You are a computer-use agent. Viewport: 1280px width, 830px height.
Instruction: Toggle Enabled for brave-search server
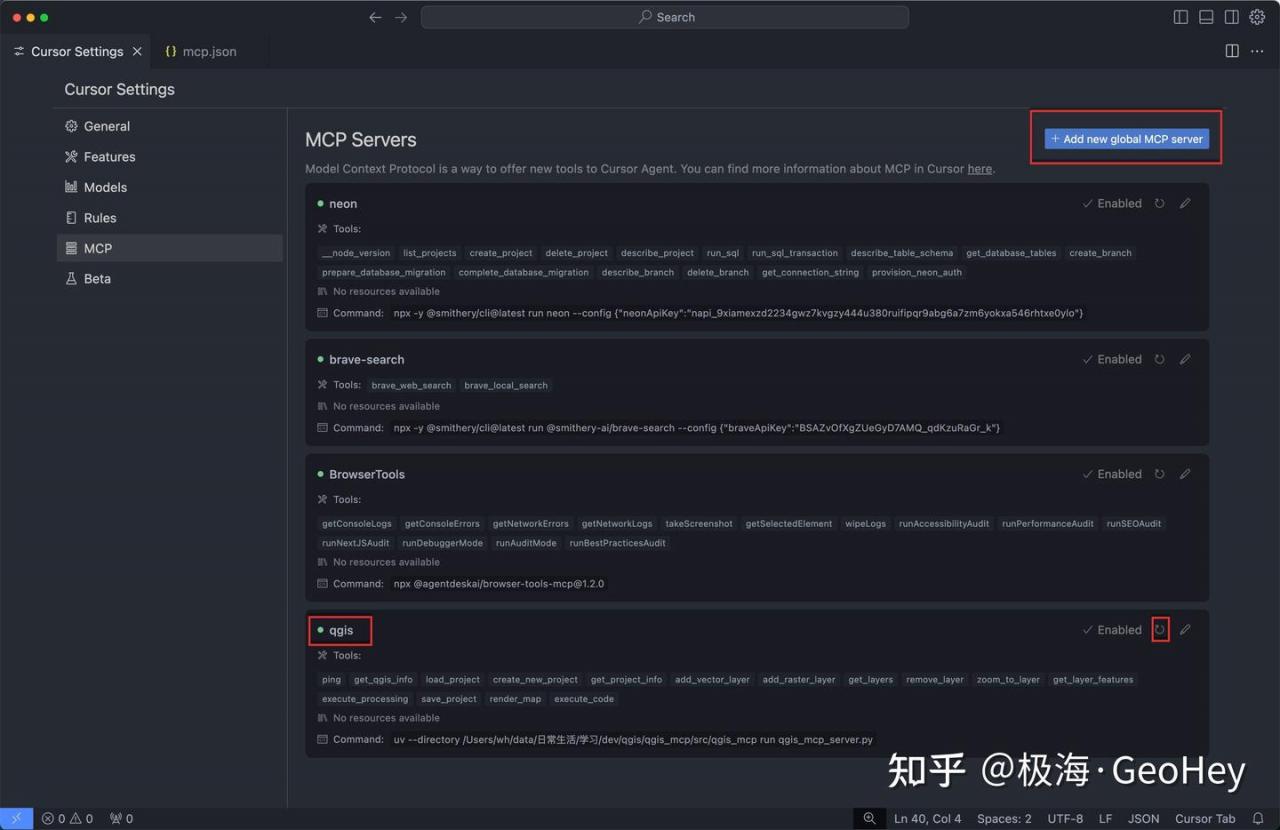click(1112, 359)
